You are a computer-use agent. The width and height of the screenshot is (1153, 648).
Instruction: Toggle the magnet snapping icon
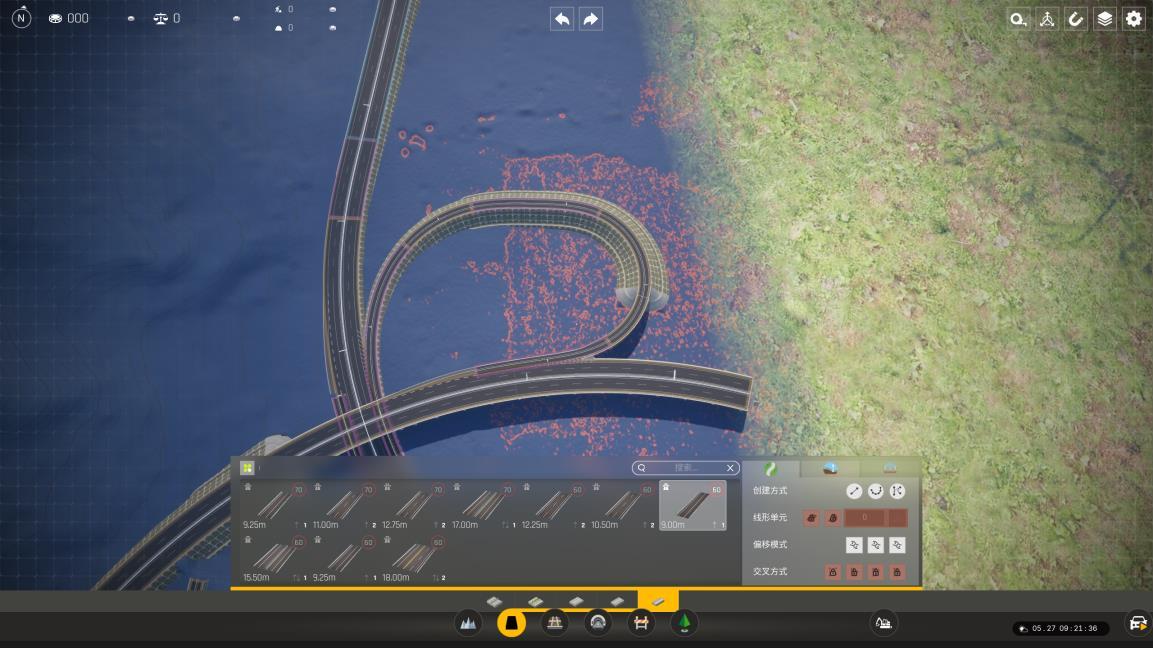(1076, 19)
